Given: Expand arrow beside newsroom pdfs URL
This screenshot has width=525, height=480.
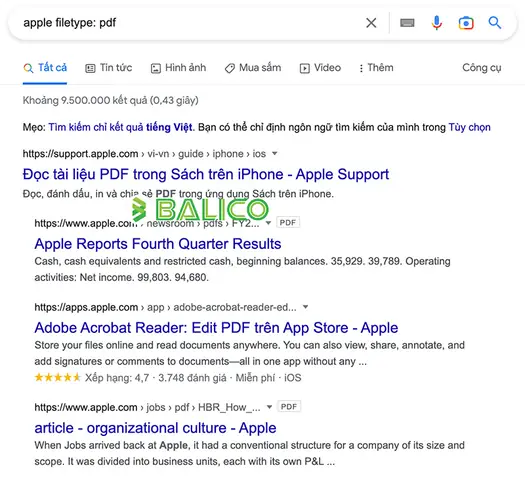Looking at the screenshot, I should pyautogui.click(x=268, y=223).
